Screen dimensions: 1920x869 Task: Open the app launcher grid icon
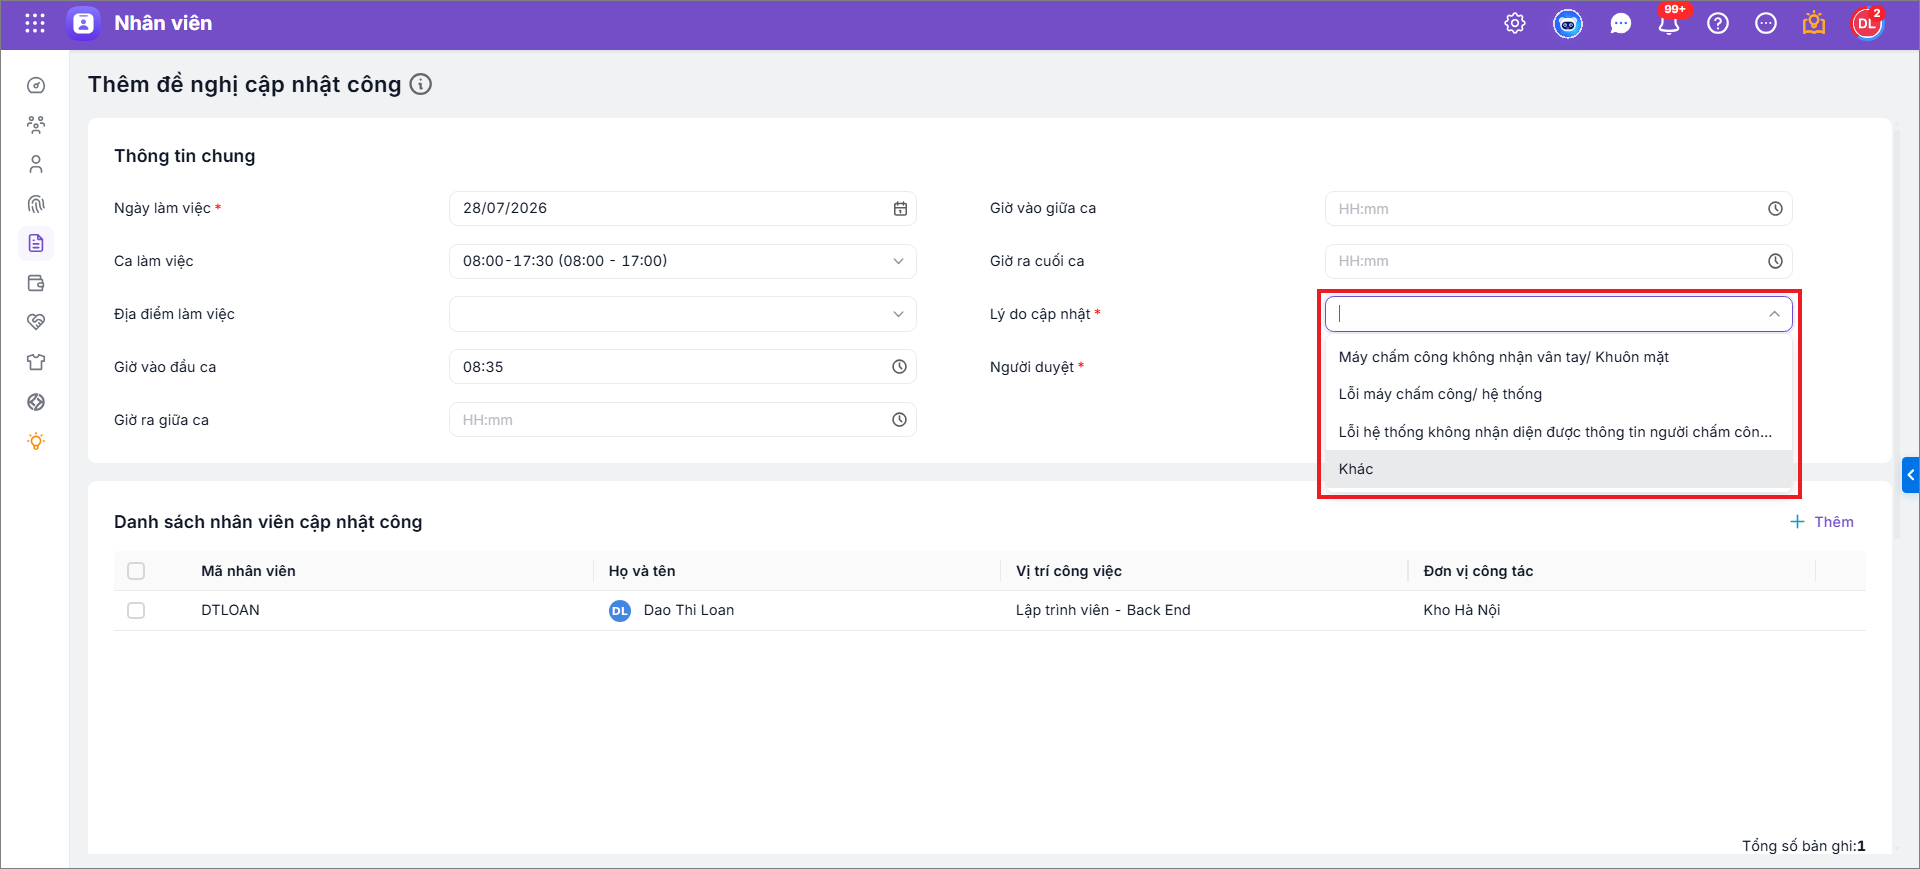coord(35,23)
